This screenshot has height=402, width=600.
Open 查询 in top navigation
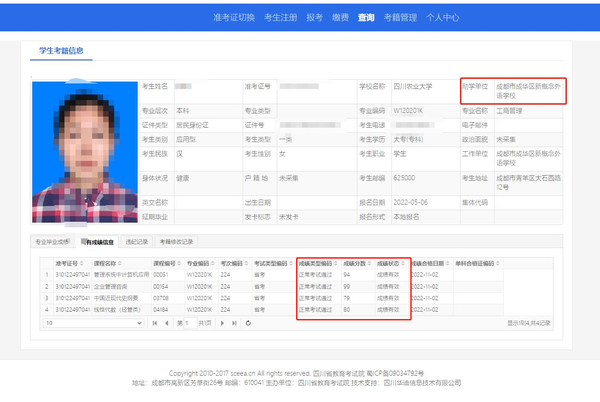(366, 17)
